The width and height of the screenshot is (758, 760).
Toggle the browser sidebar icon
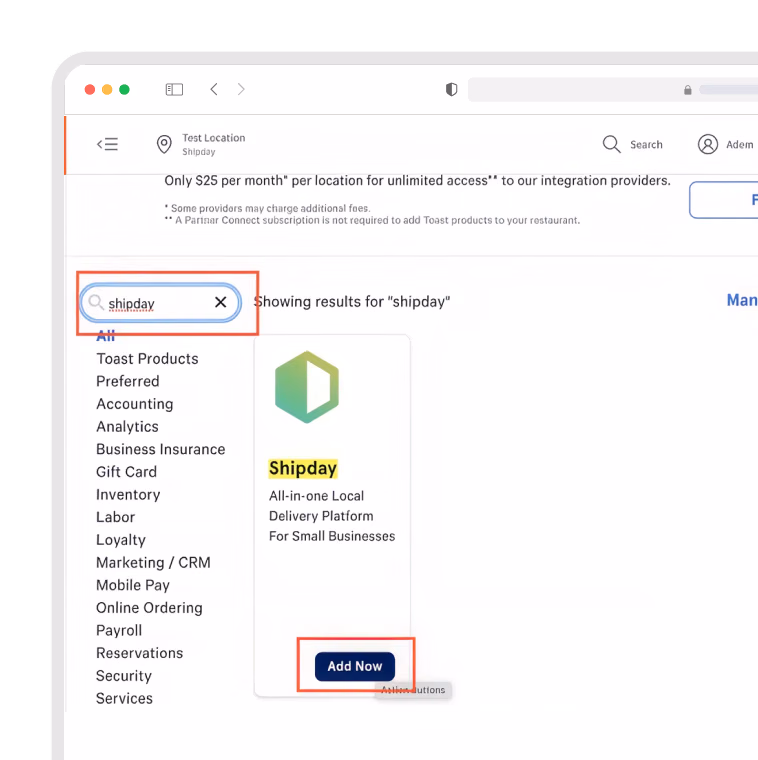(174, 90)
